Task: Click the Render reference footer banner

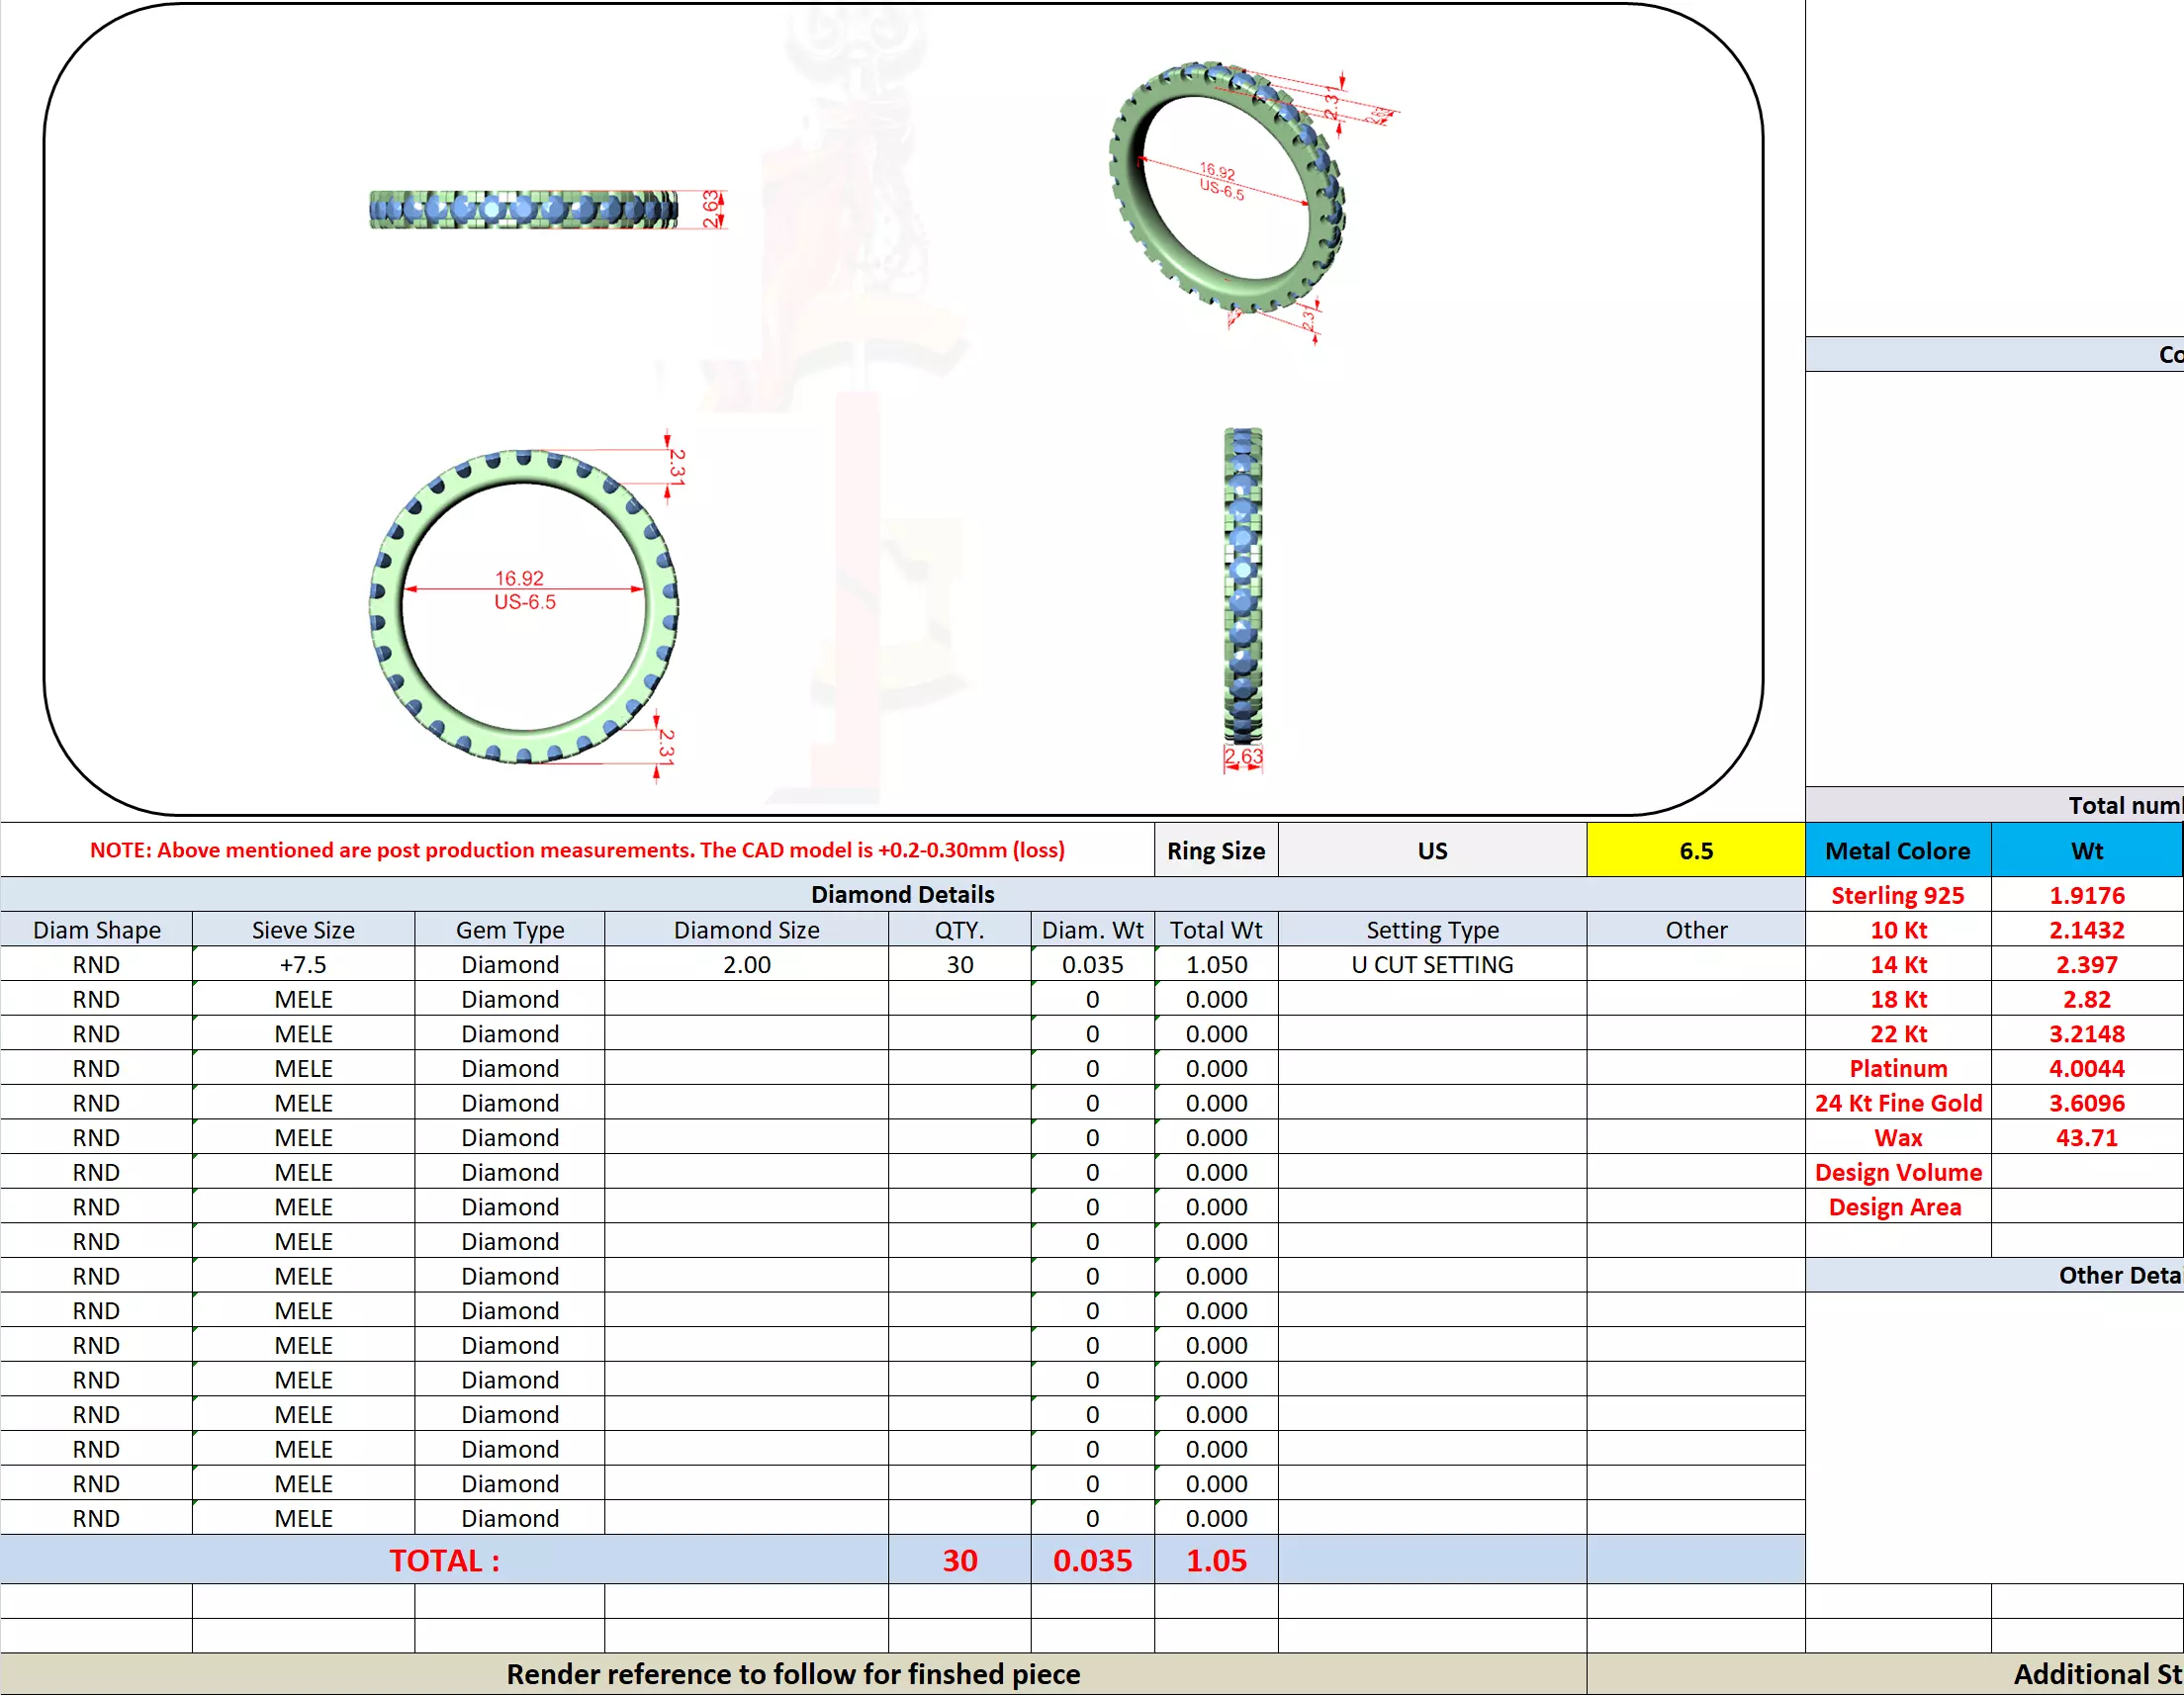Action: 793,1674
